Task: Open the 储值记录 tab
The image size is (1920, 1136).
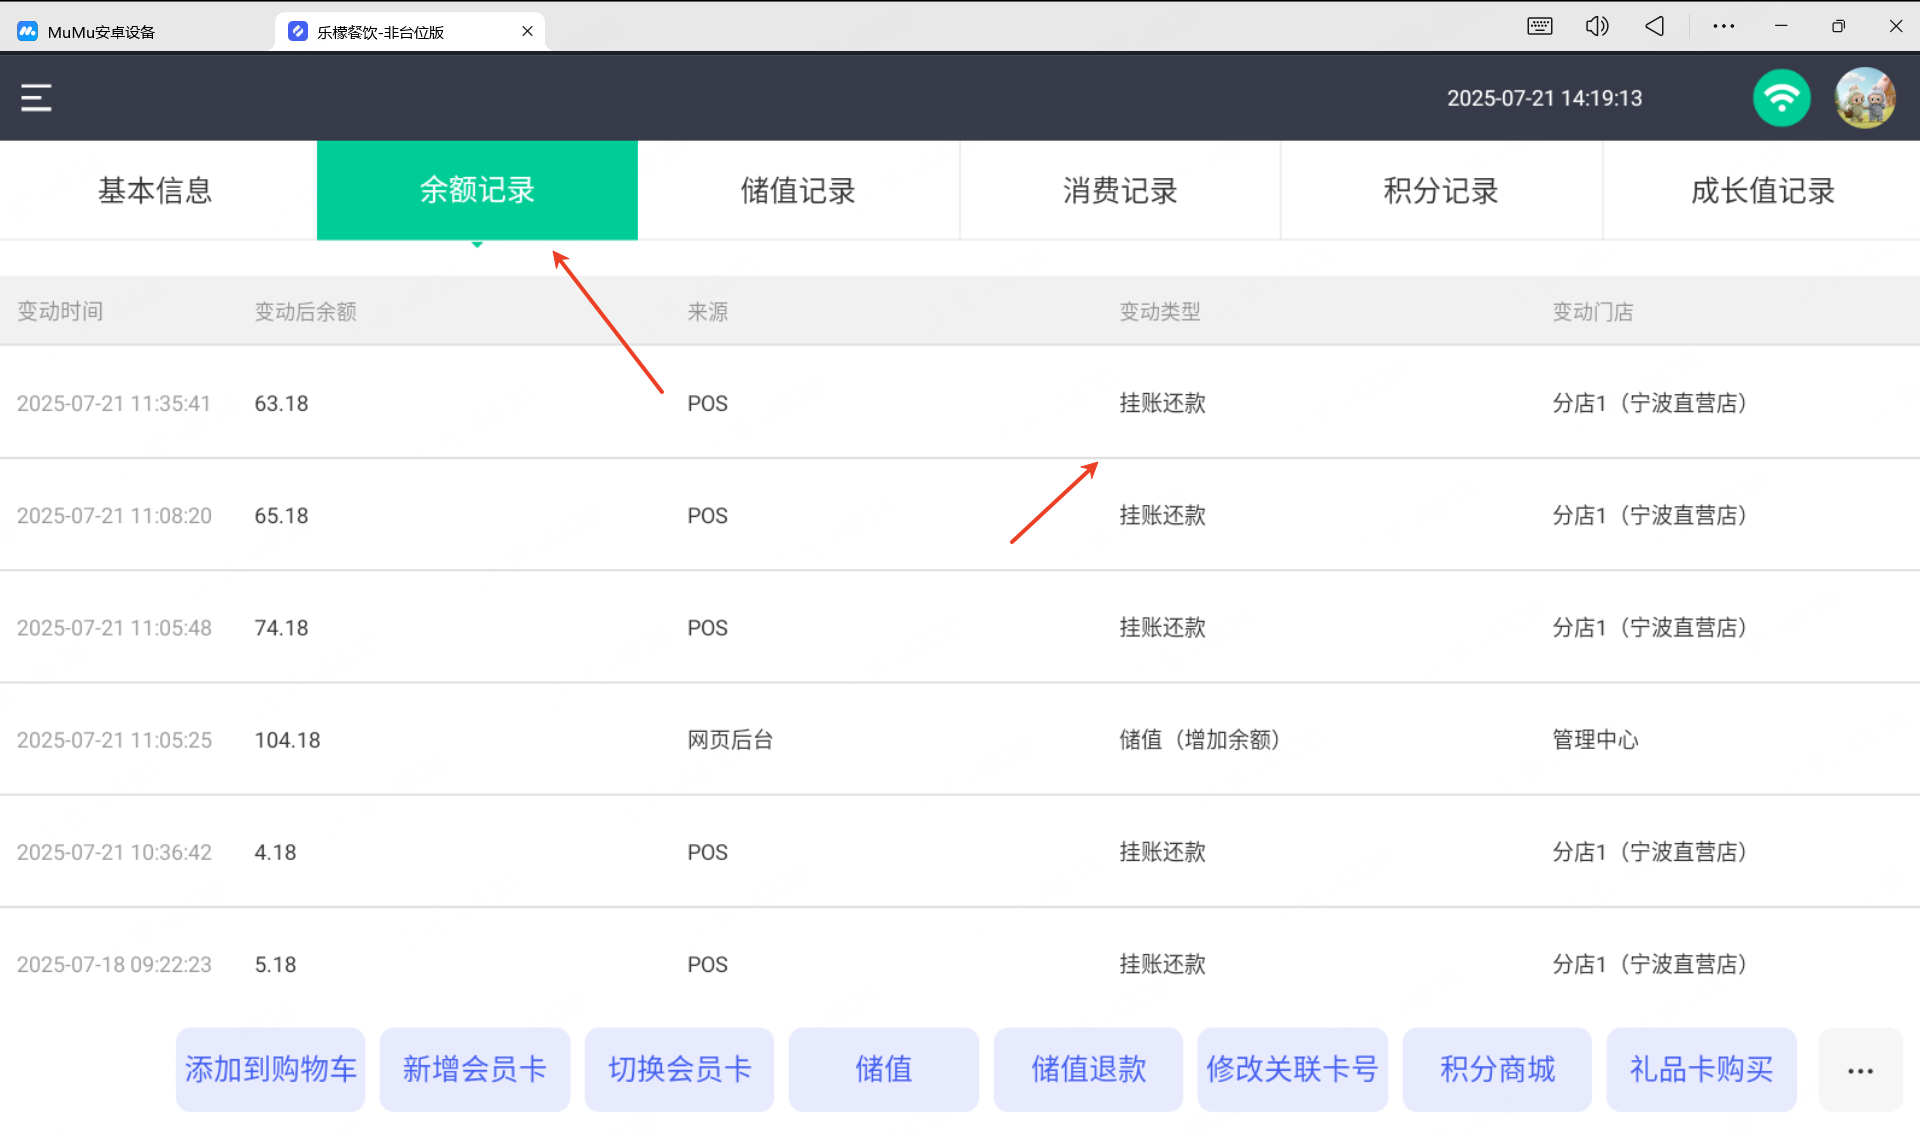Action: tap(798, 190)
